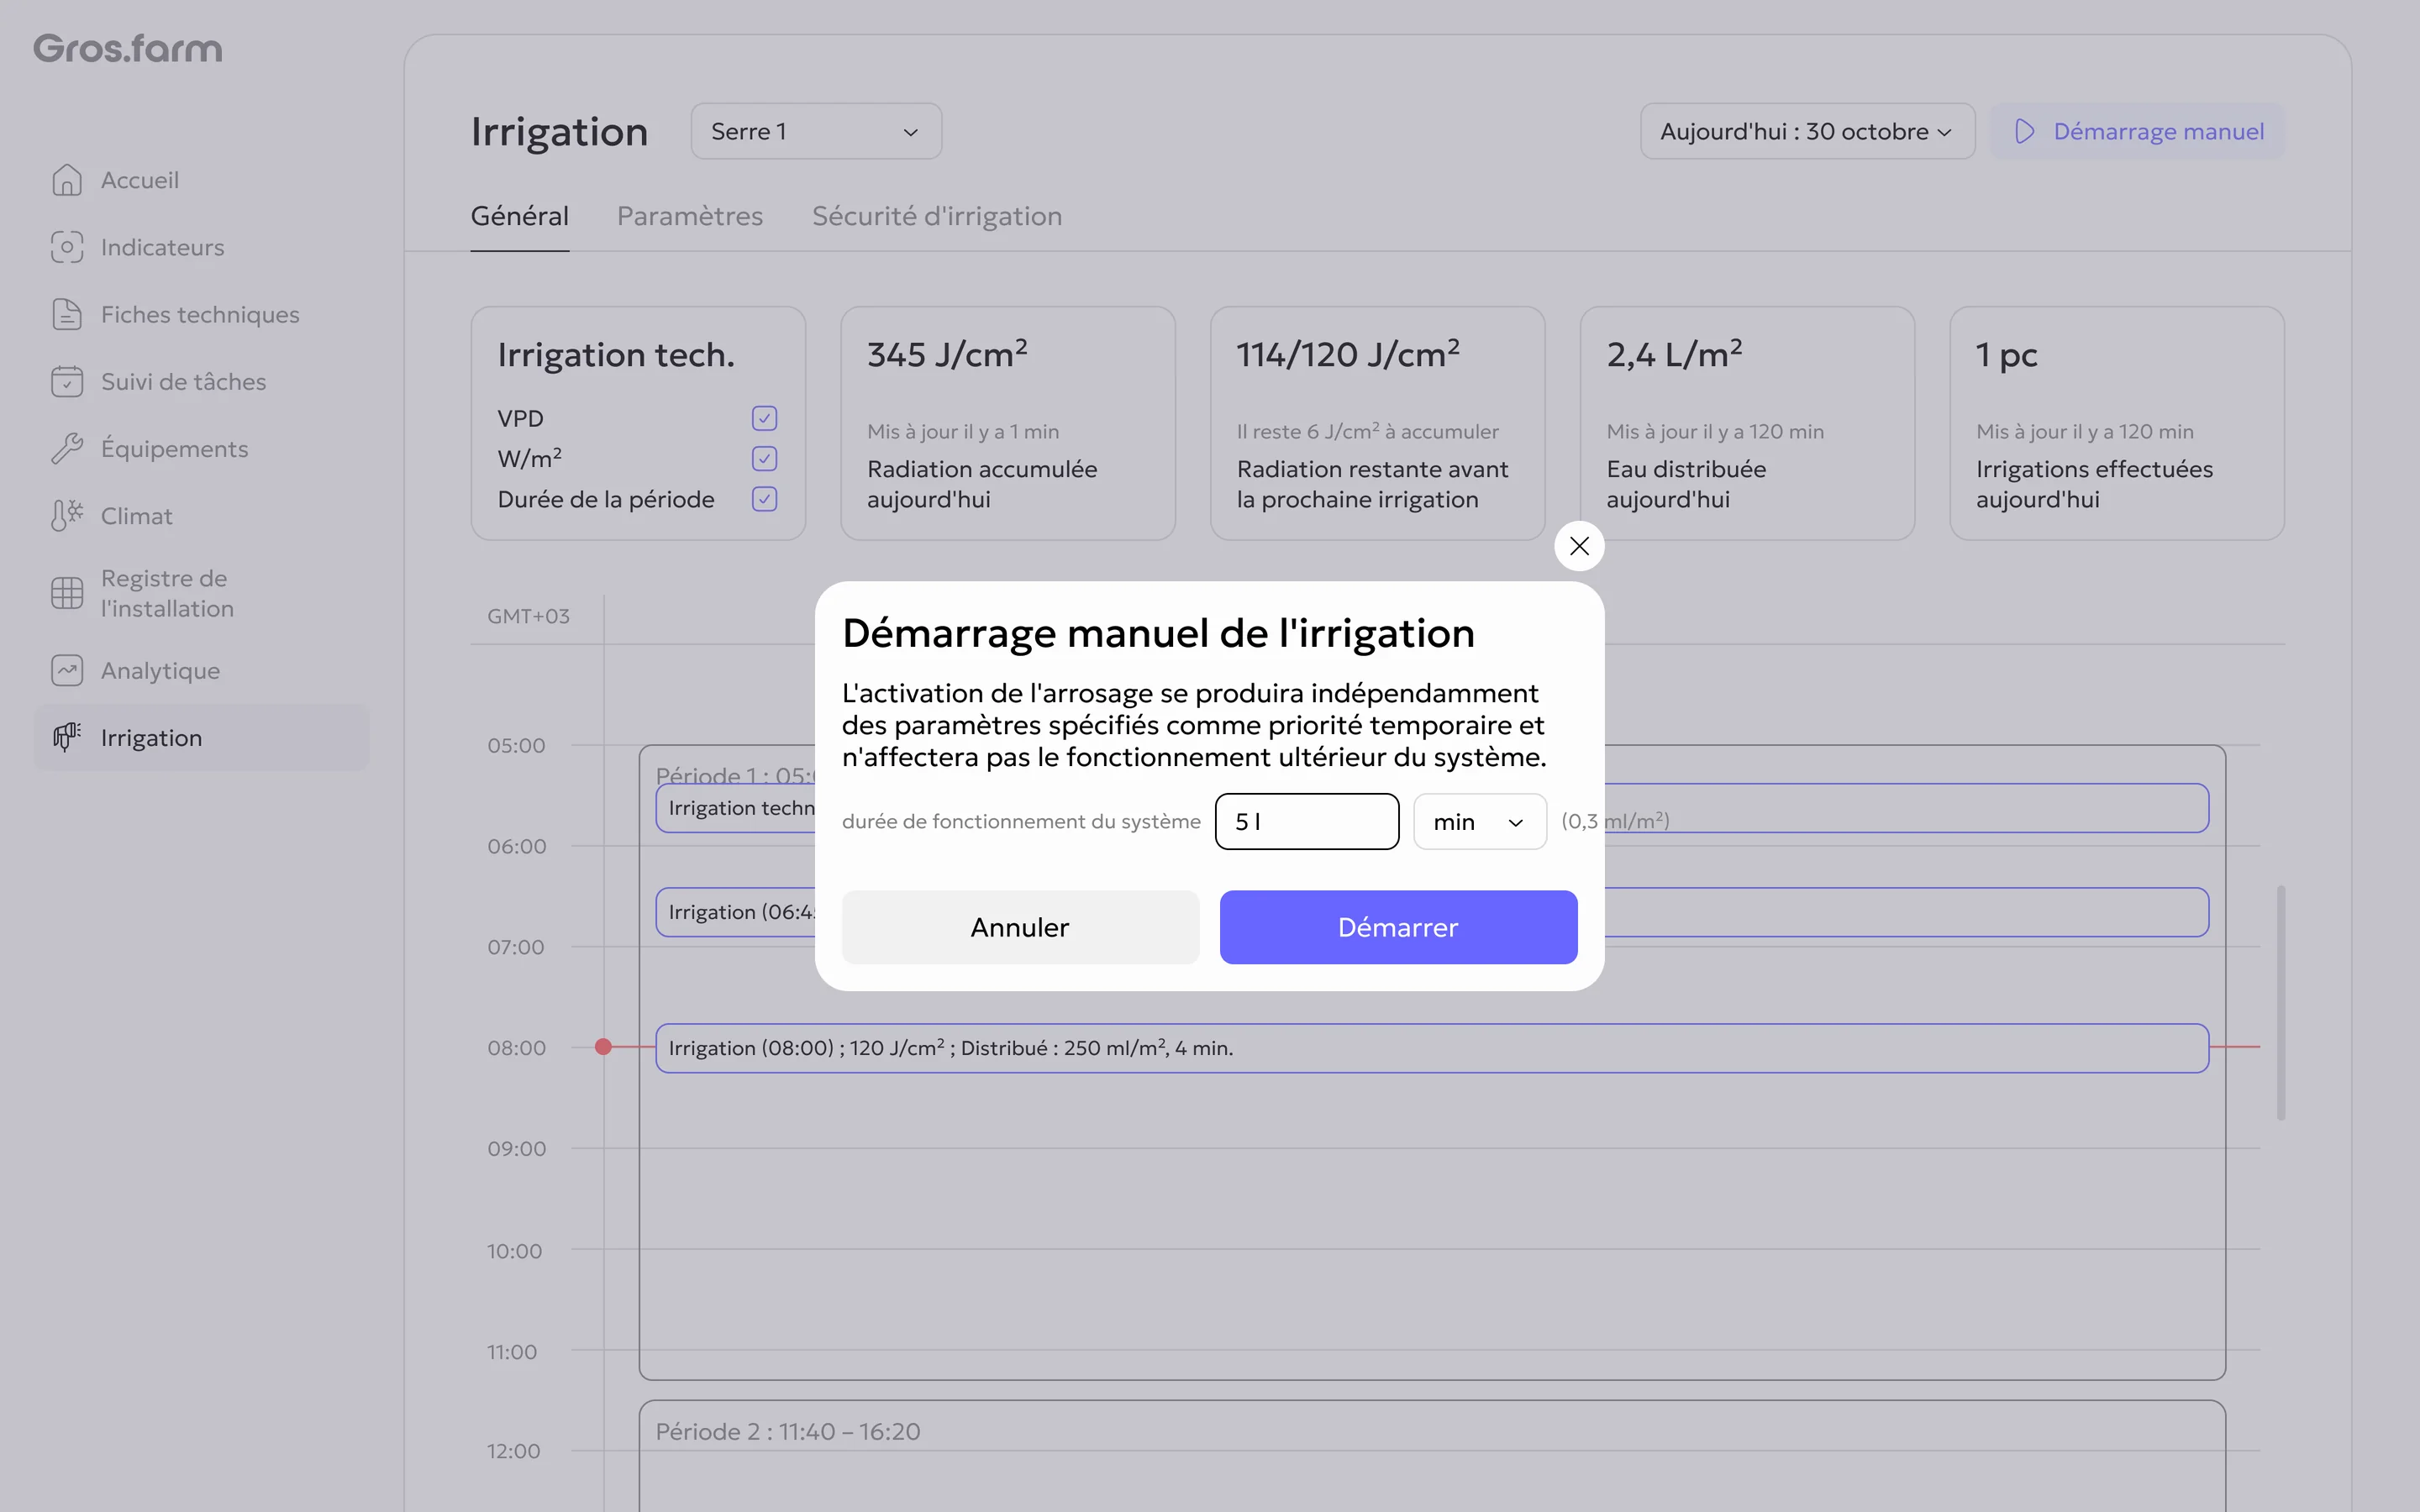Viewport: 2420px width, 1512px height.
Task: Click the Suivi de tâches calendar icon
Action: 67,381
